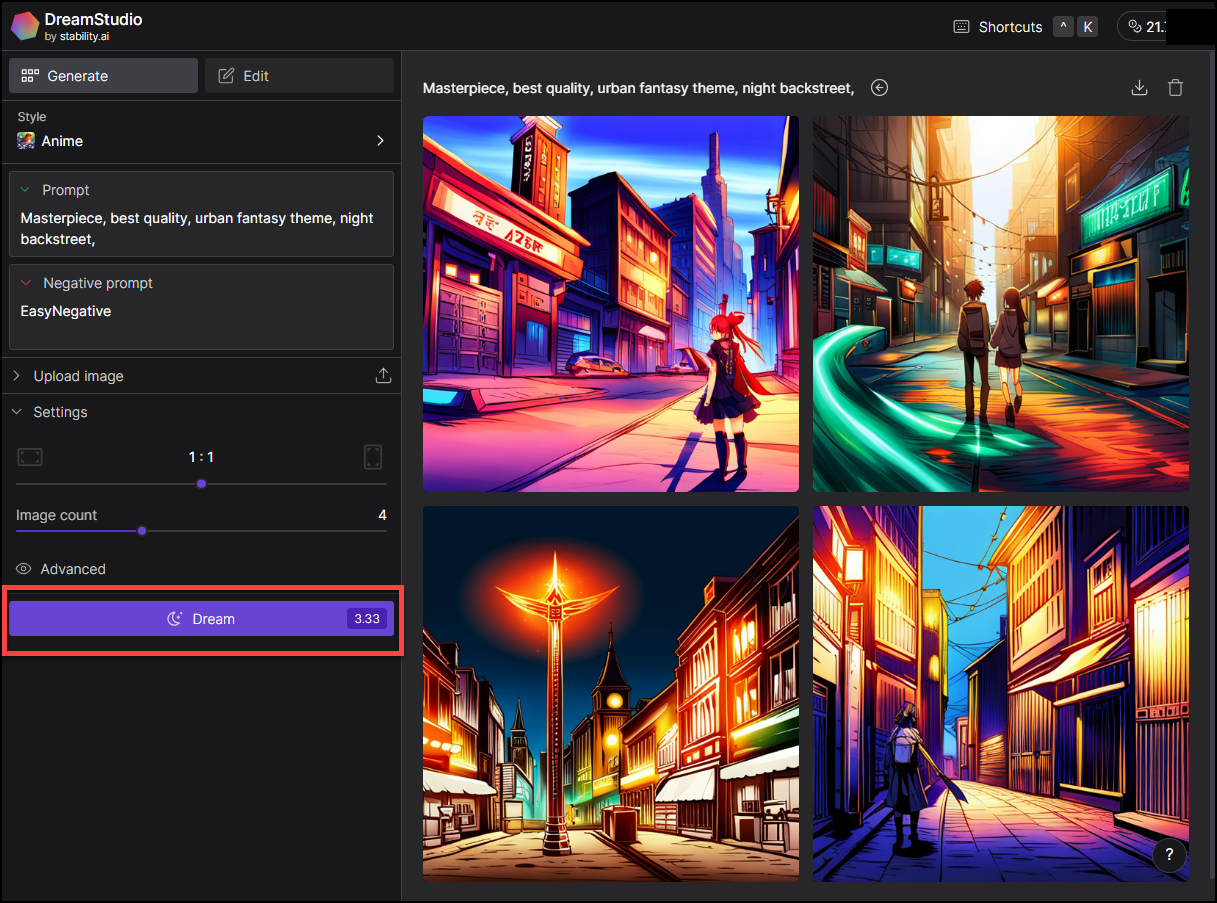Switch to the Edit tab
This screenshot has width=1217, height=903.
[299, 76]
